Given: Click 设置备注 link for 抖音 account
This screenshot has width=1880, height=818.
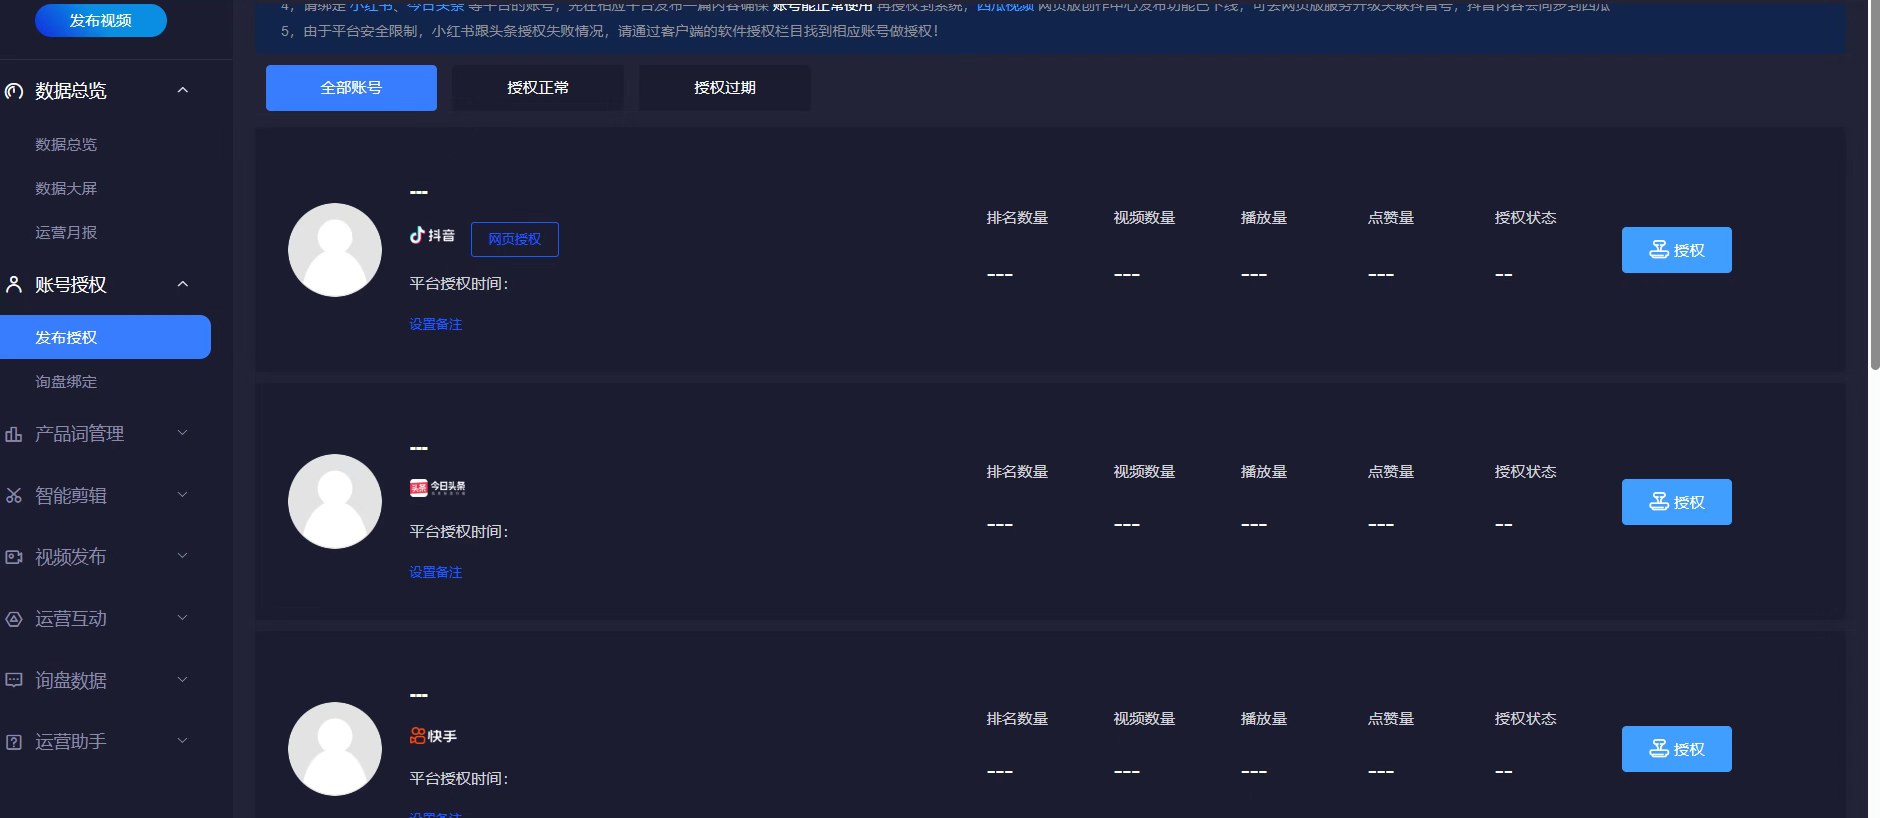Looking at the screenshot, I should pyautogui.click(x=435, y=324).
